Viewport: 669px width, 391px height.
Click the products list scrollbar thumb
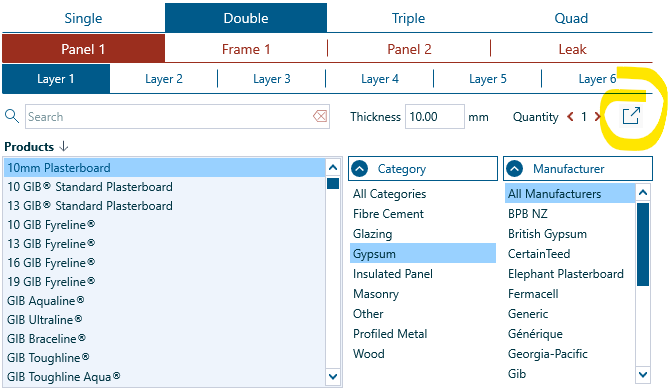click(333, 184)
